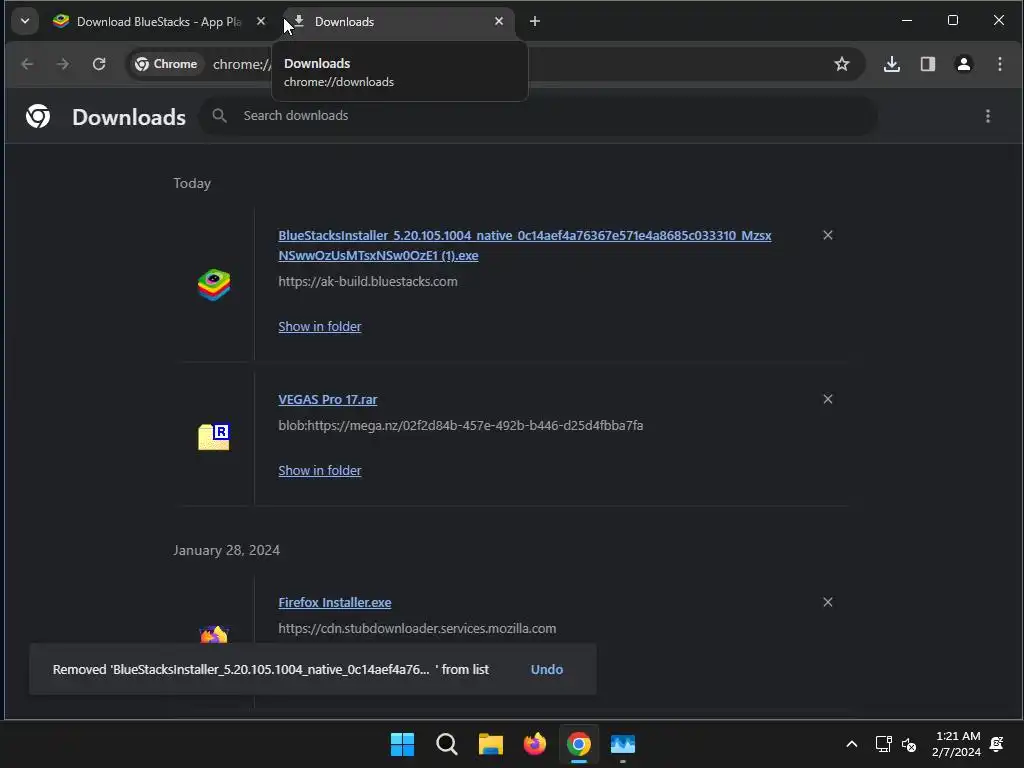
Task: Go back using the back arrow
Action: (27, 64)
